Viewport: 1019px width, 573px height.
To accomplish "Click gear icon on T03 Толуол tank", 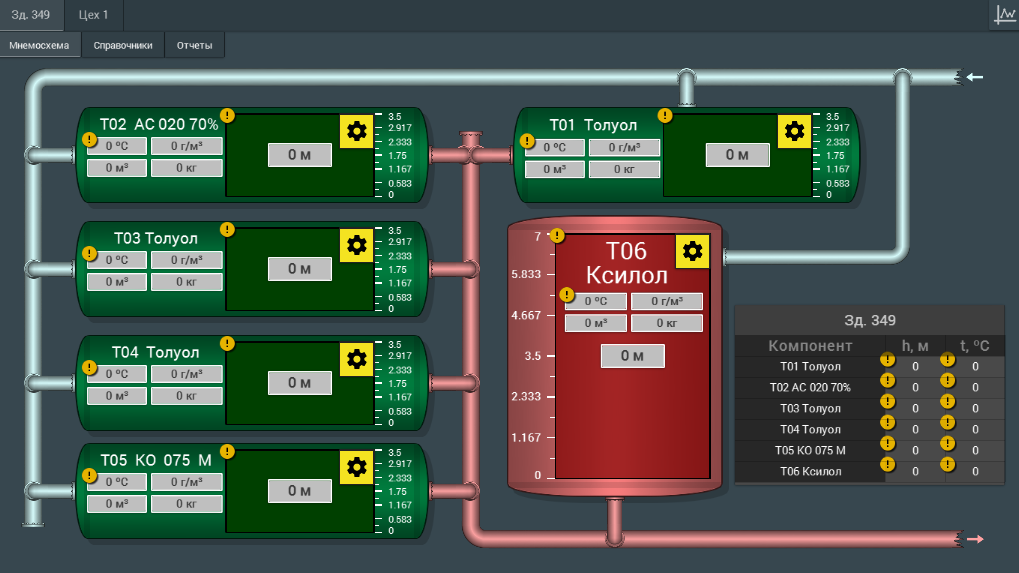I will [x=356, y=246].
